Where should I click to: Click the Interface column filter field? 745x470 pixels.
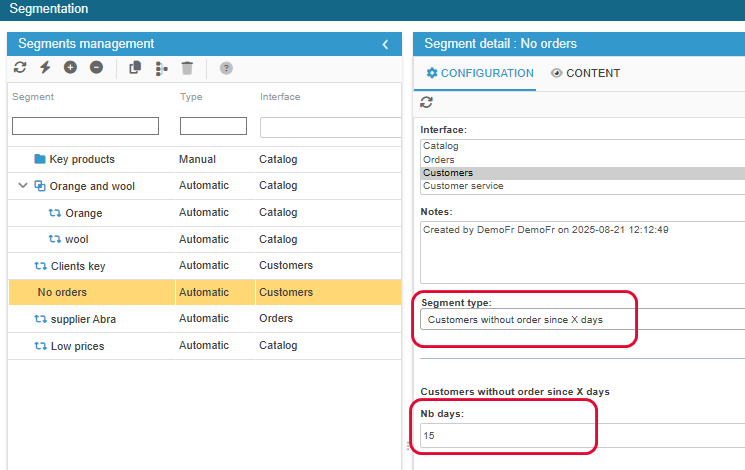331,128
